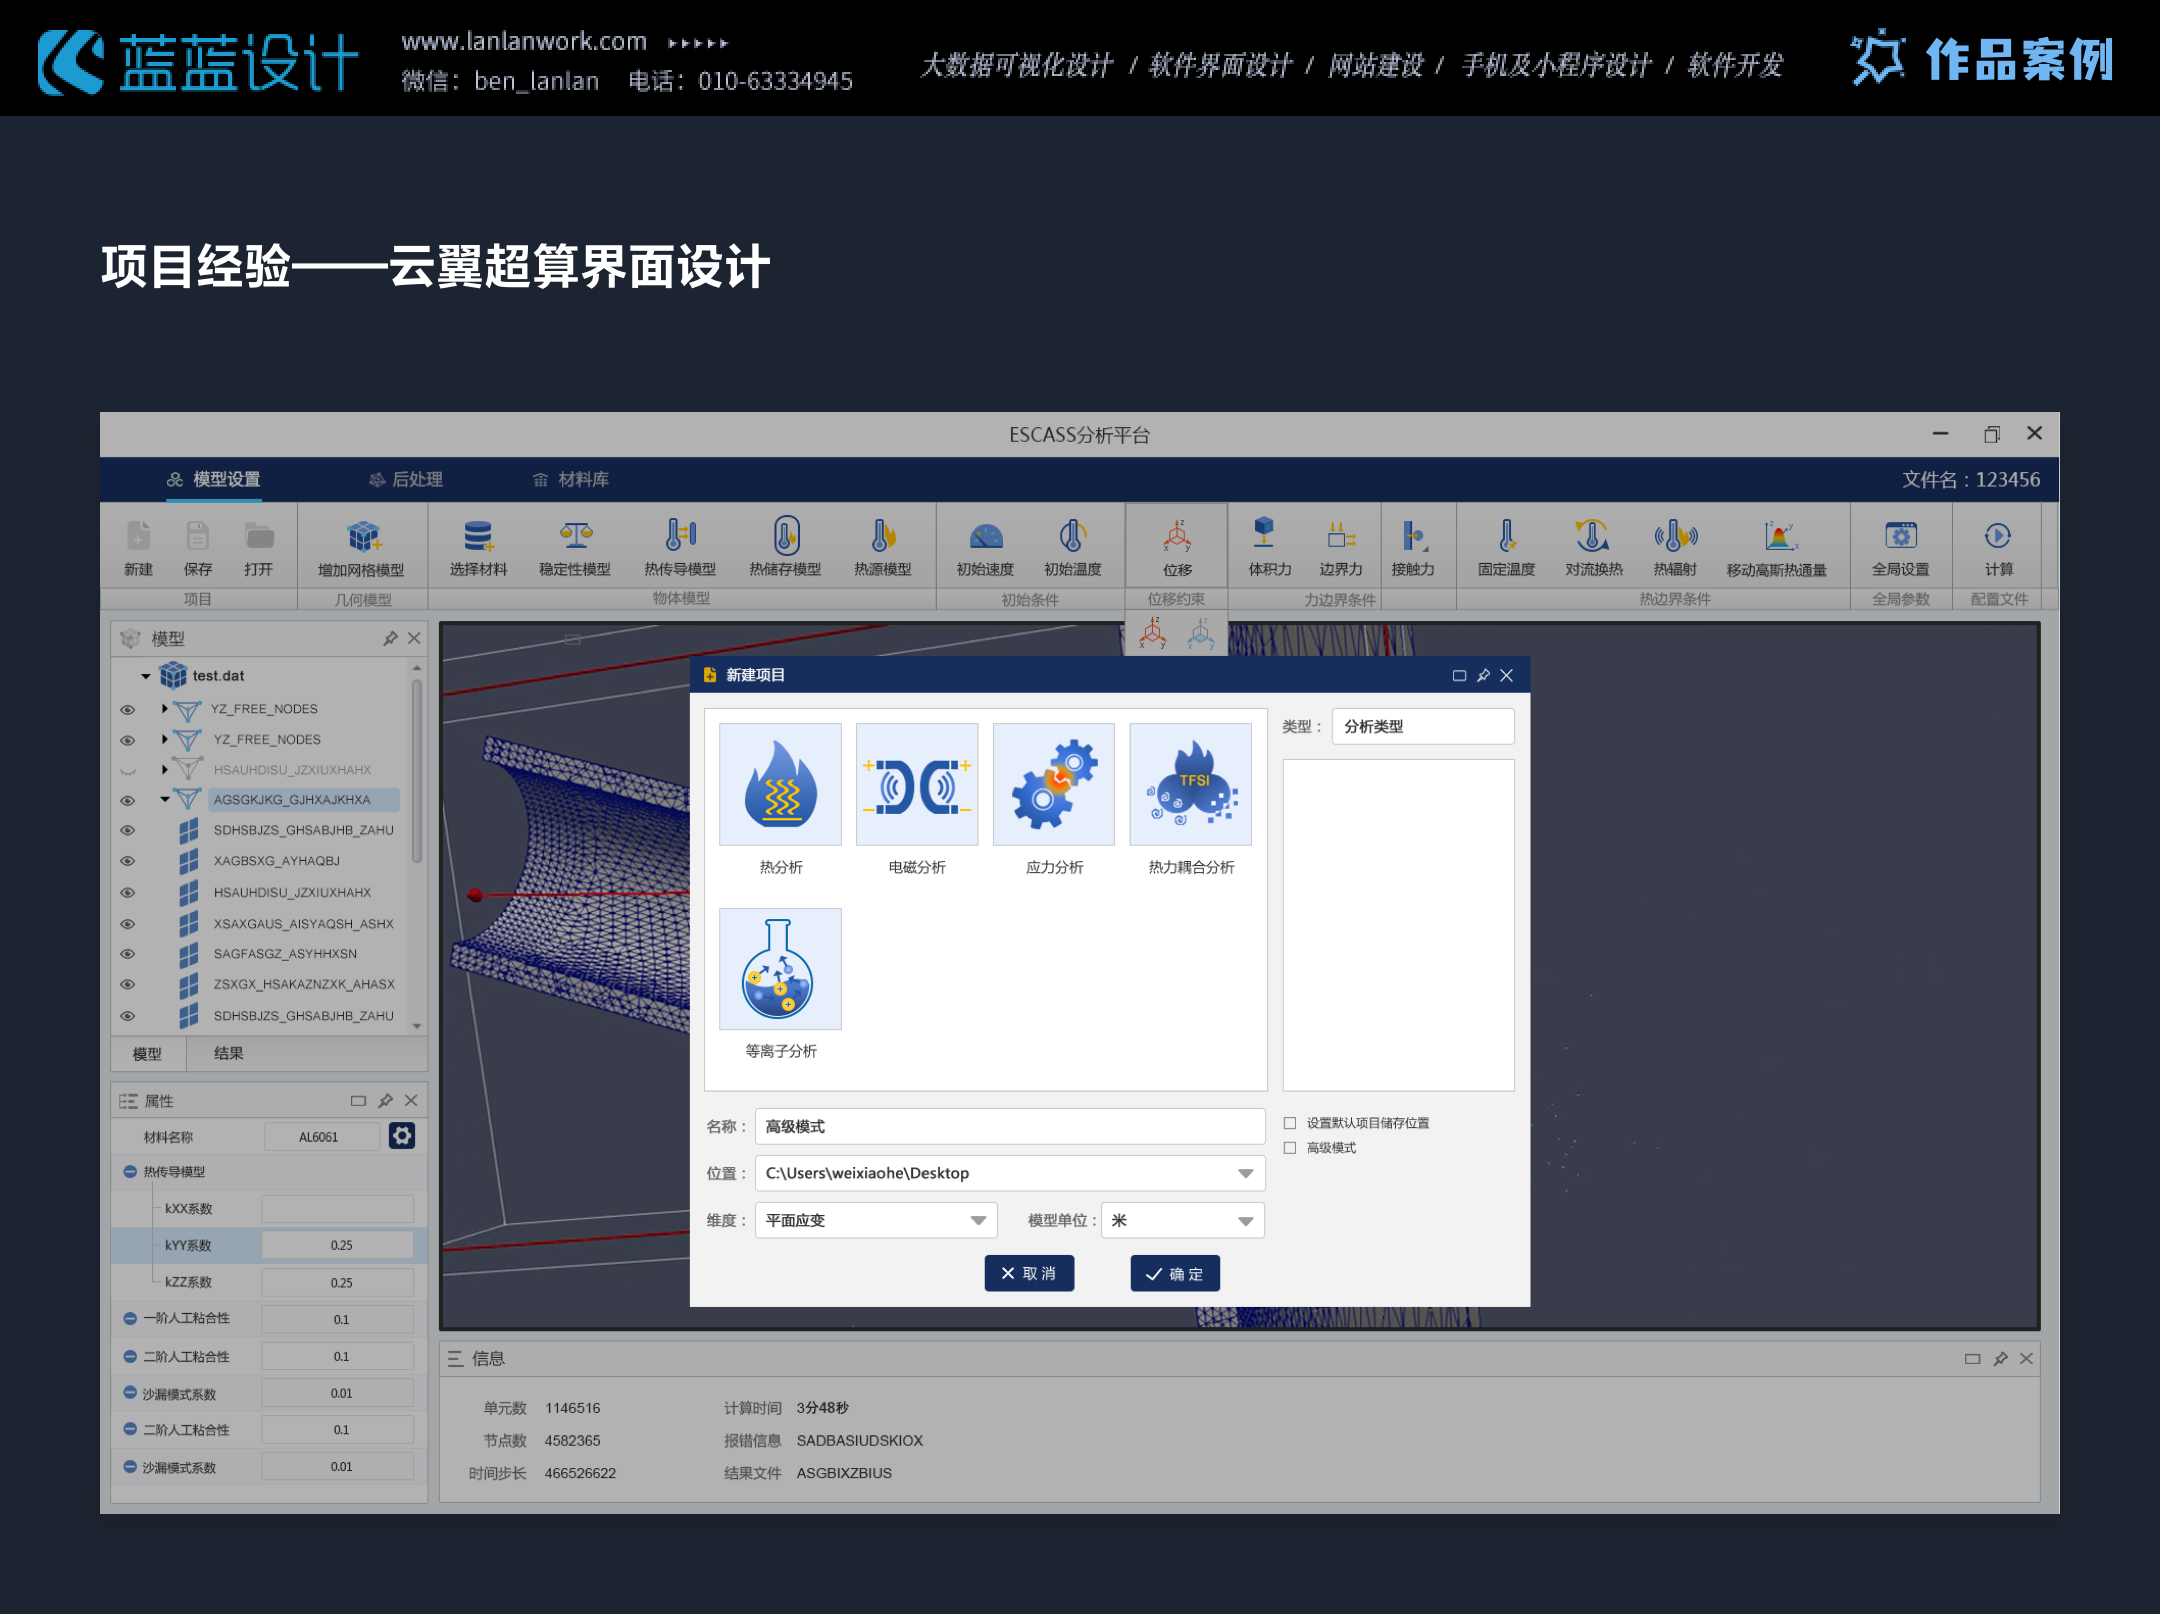
Task: Click the 增加网格模型 toolbar icon
Action: click(362, 537)
